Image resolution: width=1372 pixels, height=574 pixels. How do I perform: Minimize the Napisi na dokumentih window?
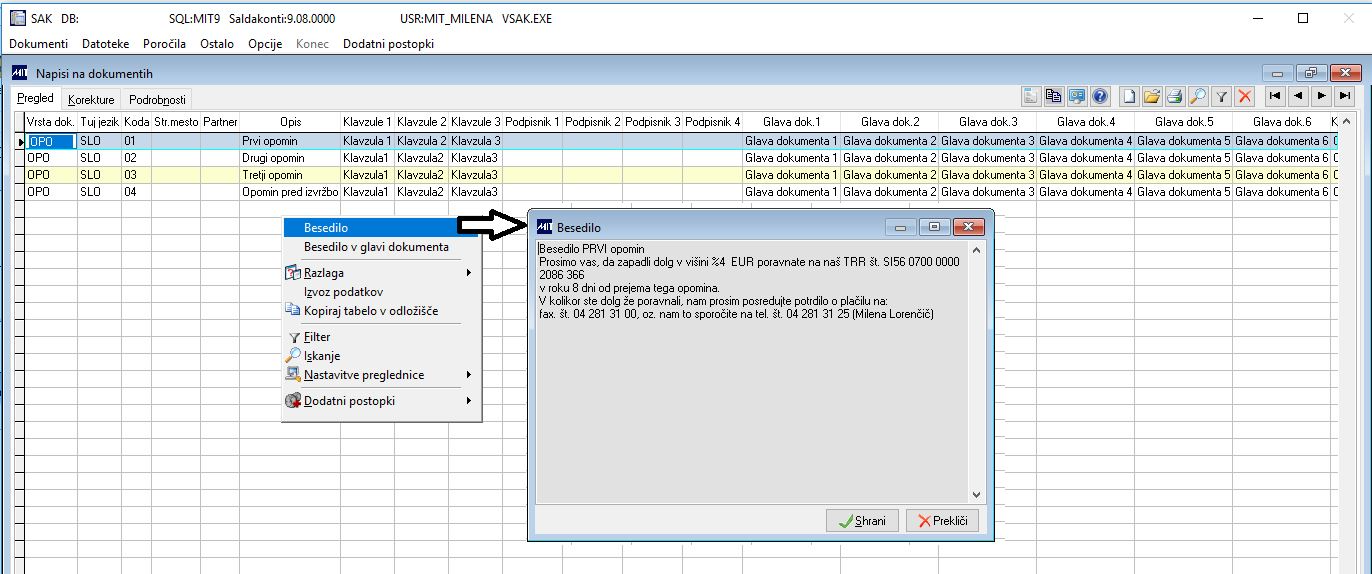pos(1277,73)
